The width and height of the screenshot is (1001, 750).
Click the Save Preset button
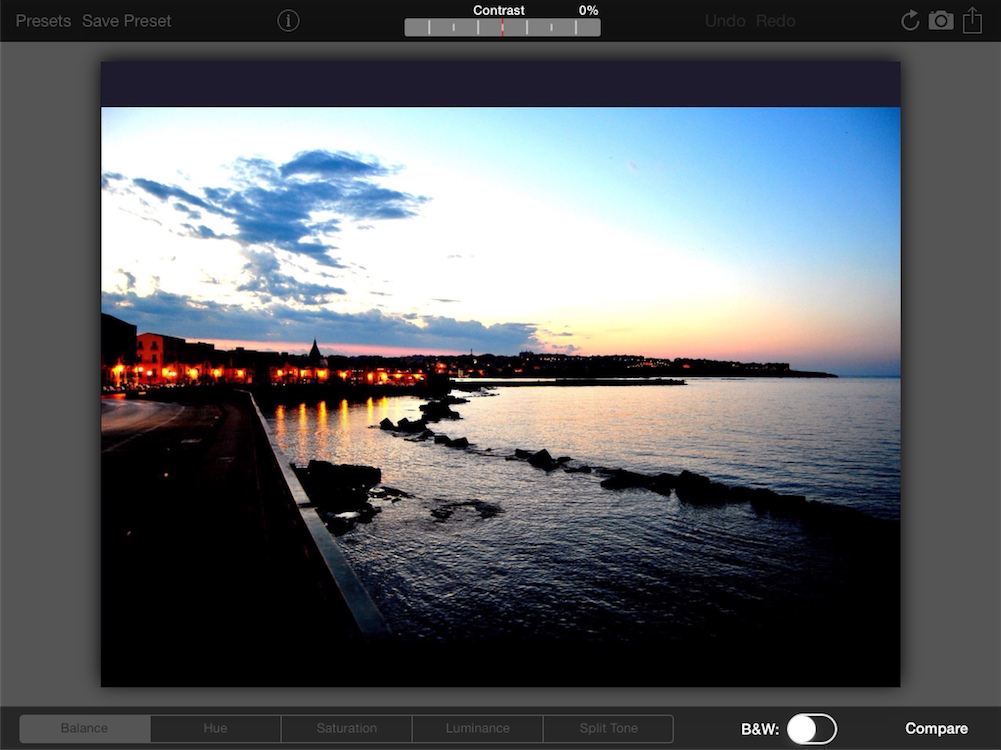126,21
